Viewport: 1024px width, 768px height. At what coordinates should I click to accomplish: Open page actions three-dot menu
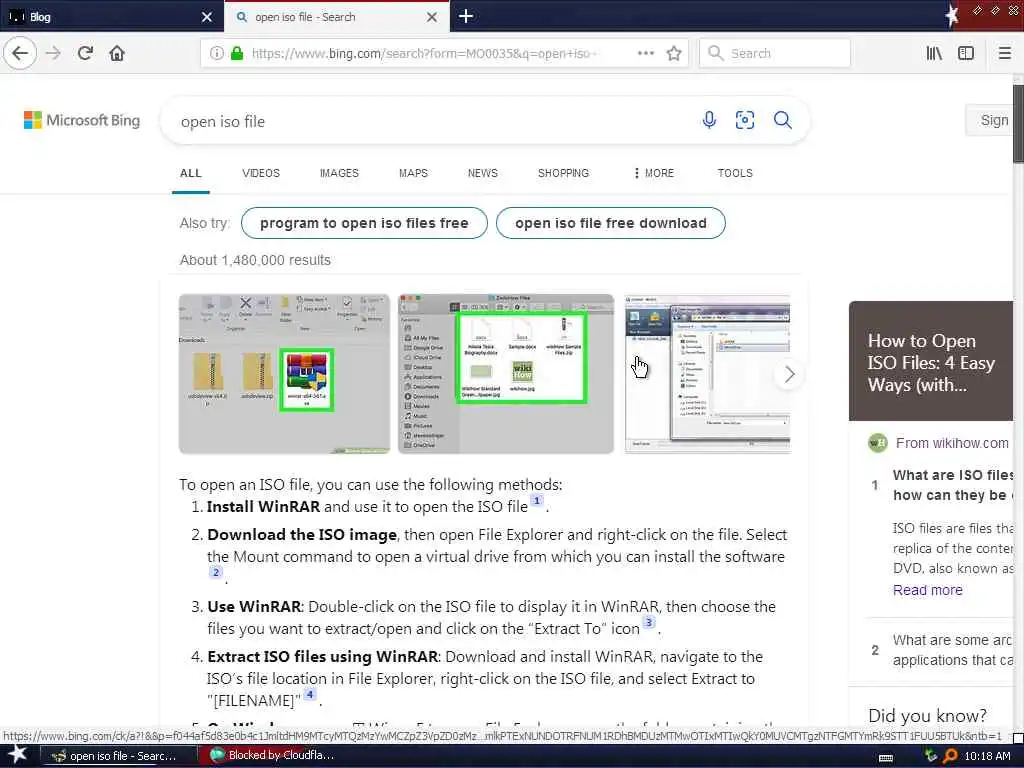[x=645, y=54]
